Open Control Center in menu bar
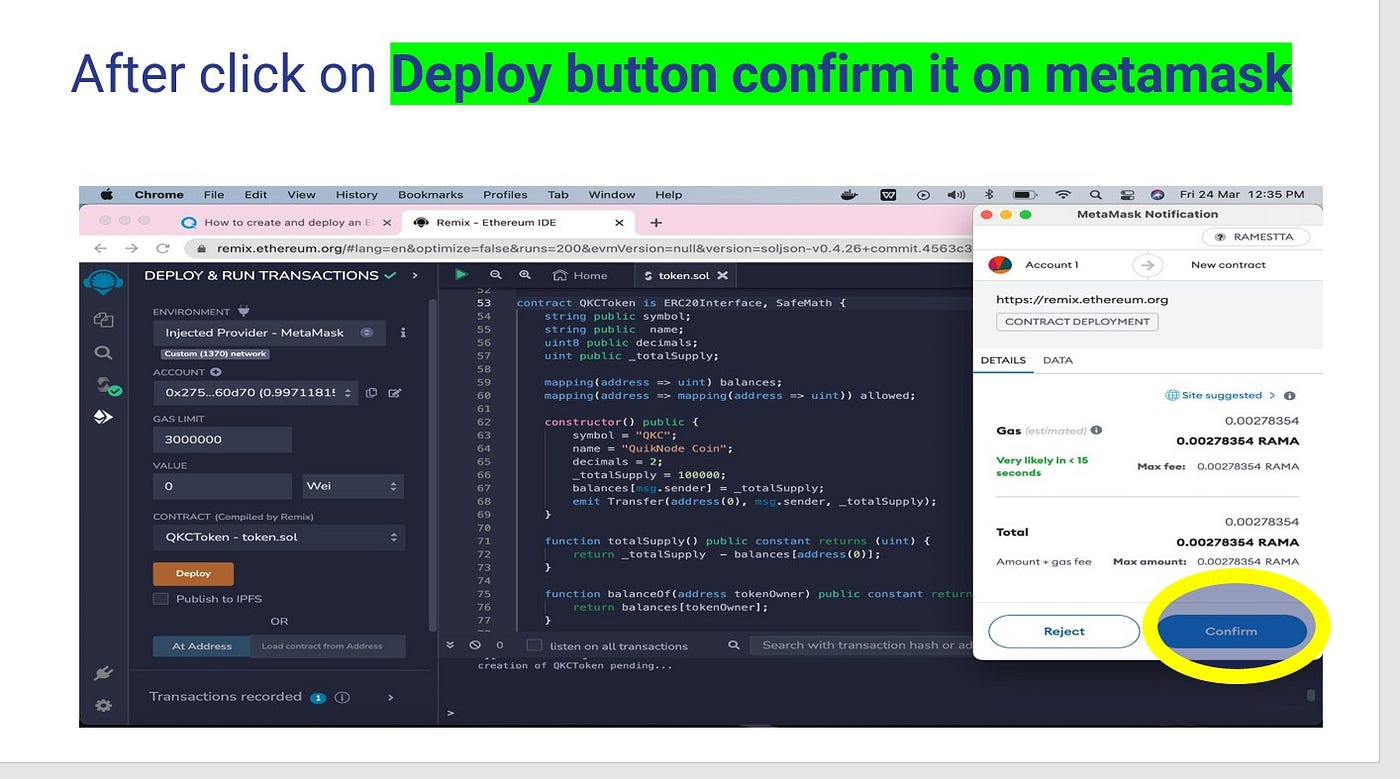Screen dimensions: 1400x779 pos(1127,195)
